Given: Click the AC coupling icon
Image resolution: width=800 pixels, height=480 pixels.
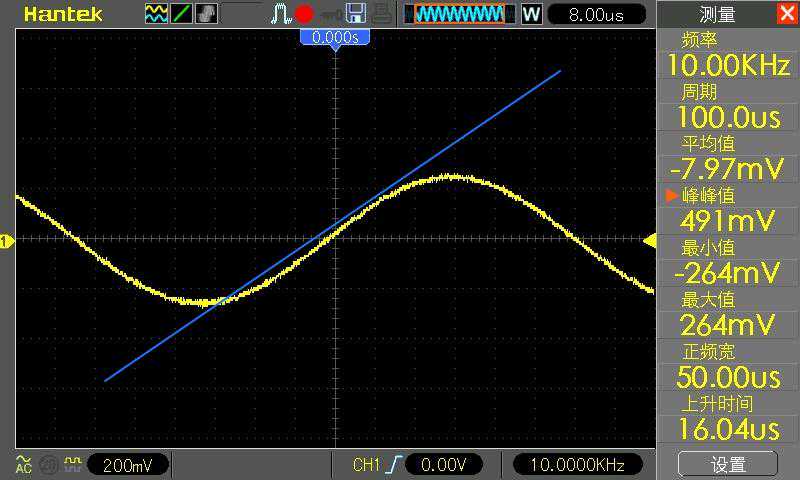Looking at the screenshot, I should coord(23,464).
